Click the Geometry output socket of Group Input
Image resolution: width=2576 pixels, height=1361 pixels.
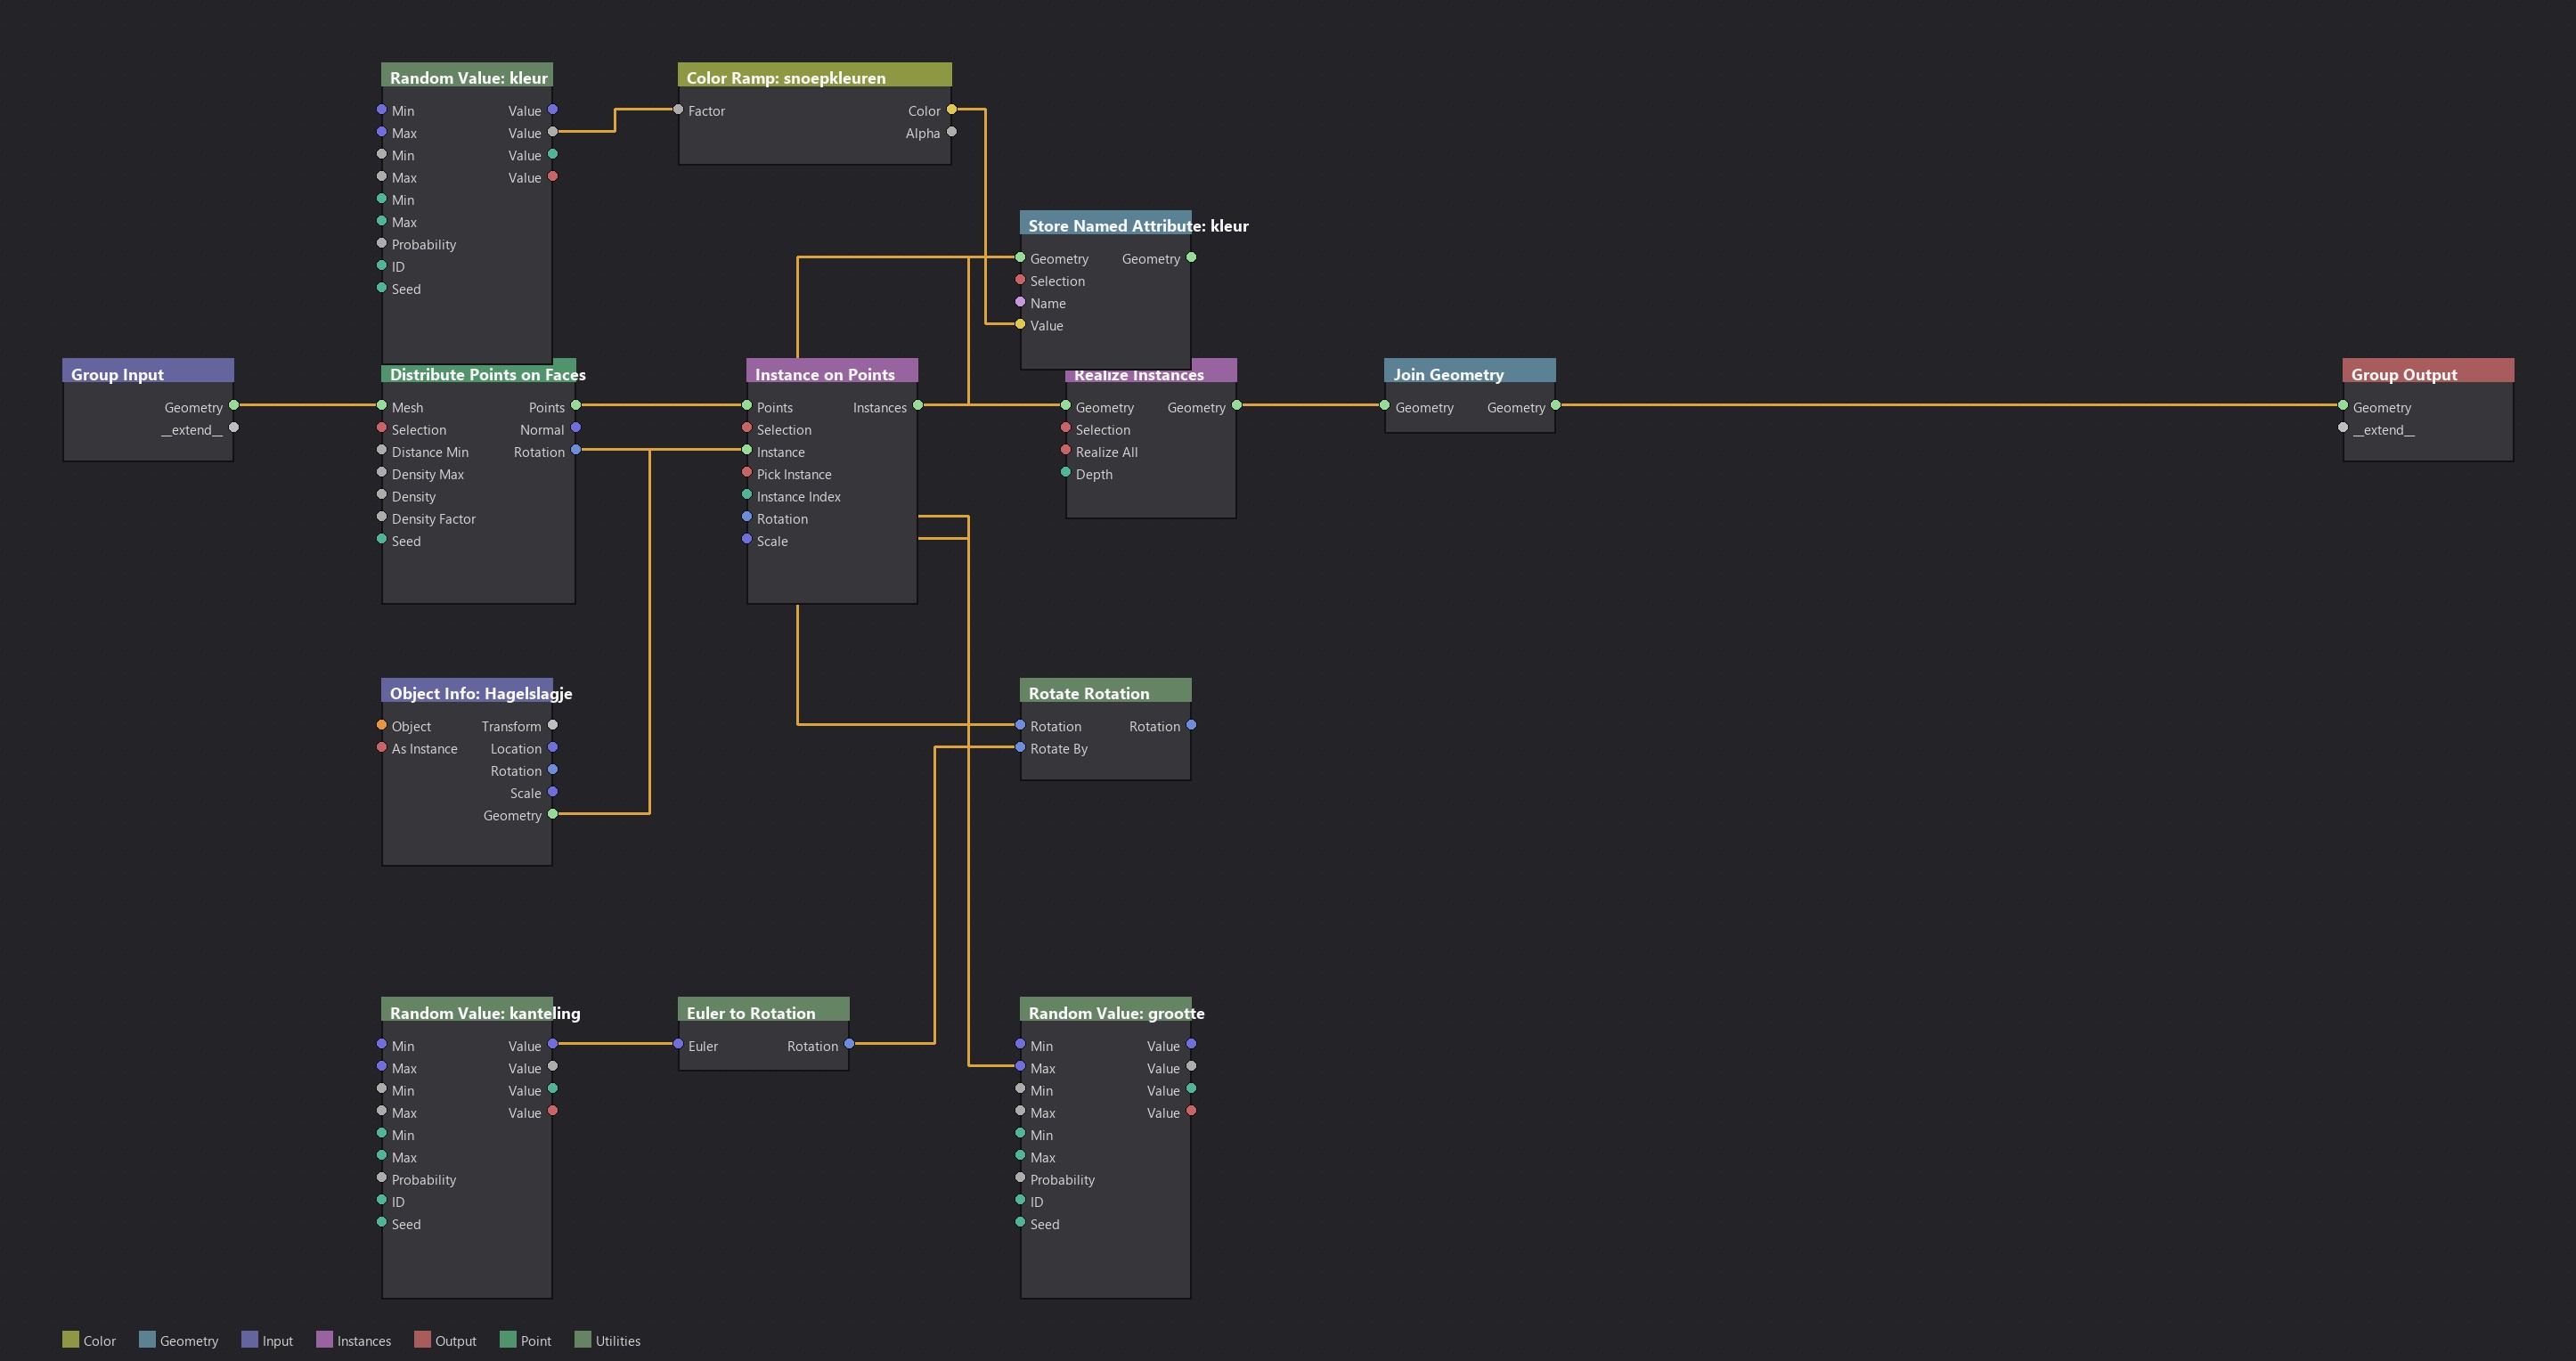(x=234, y=406)
